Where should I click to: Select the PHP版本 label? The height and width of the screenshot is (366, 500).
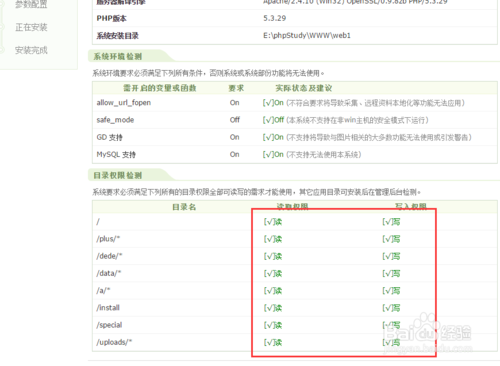pyautogui.click(x=111, y=18)
